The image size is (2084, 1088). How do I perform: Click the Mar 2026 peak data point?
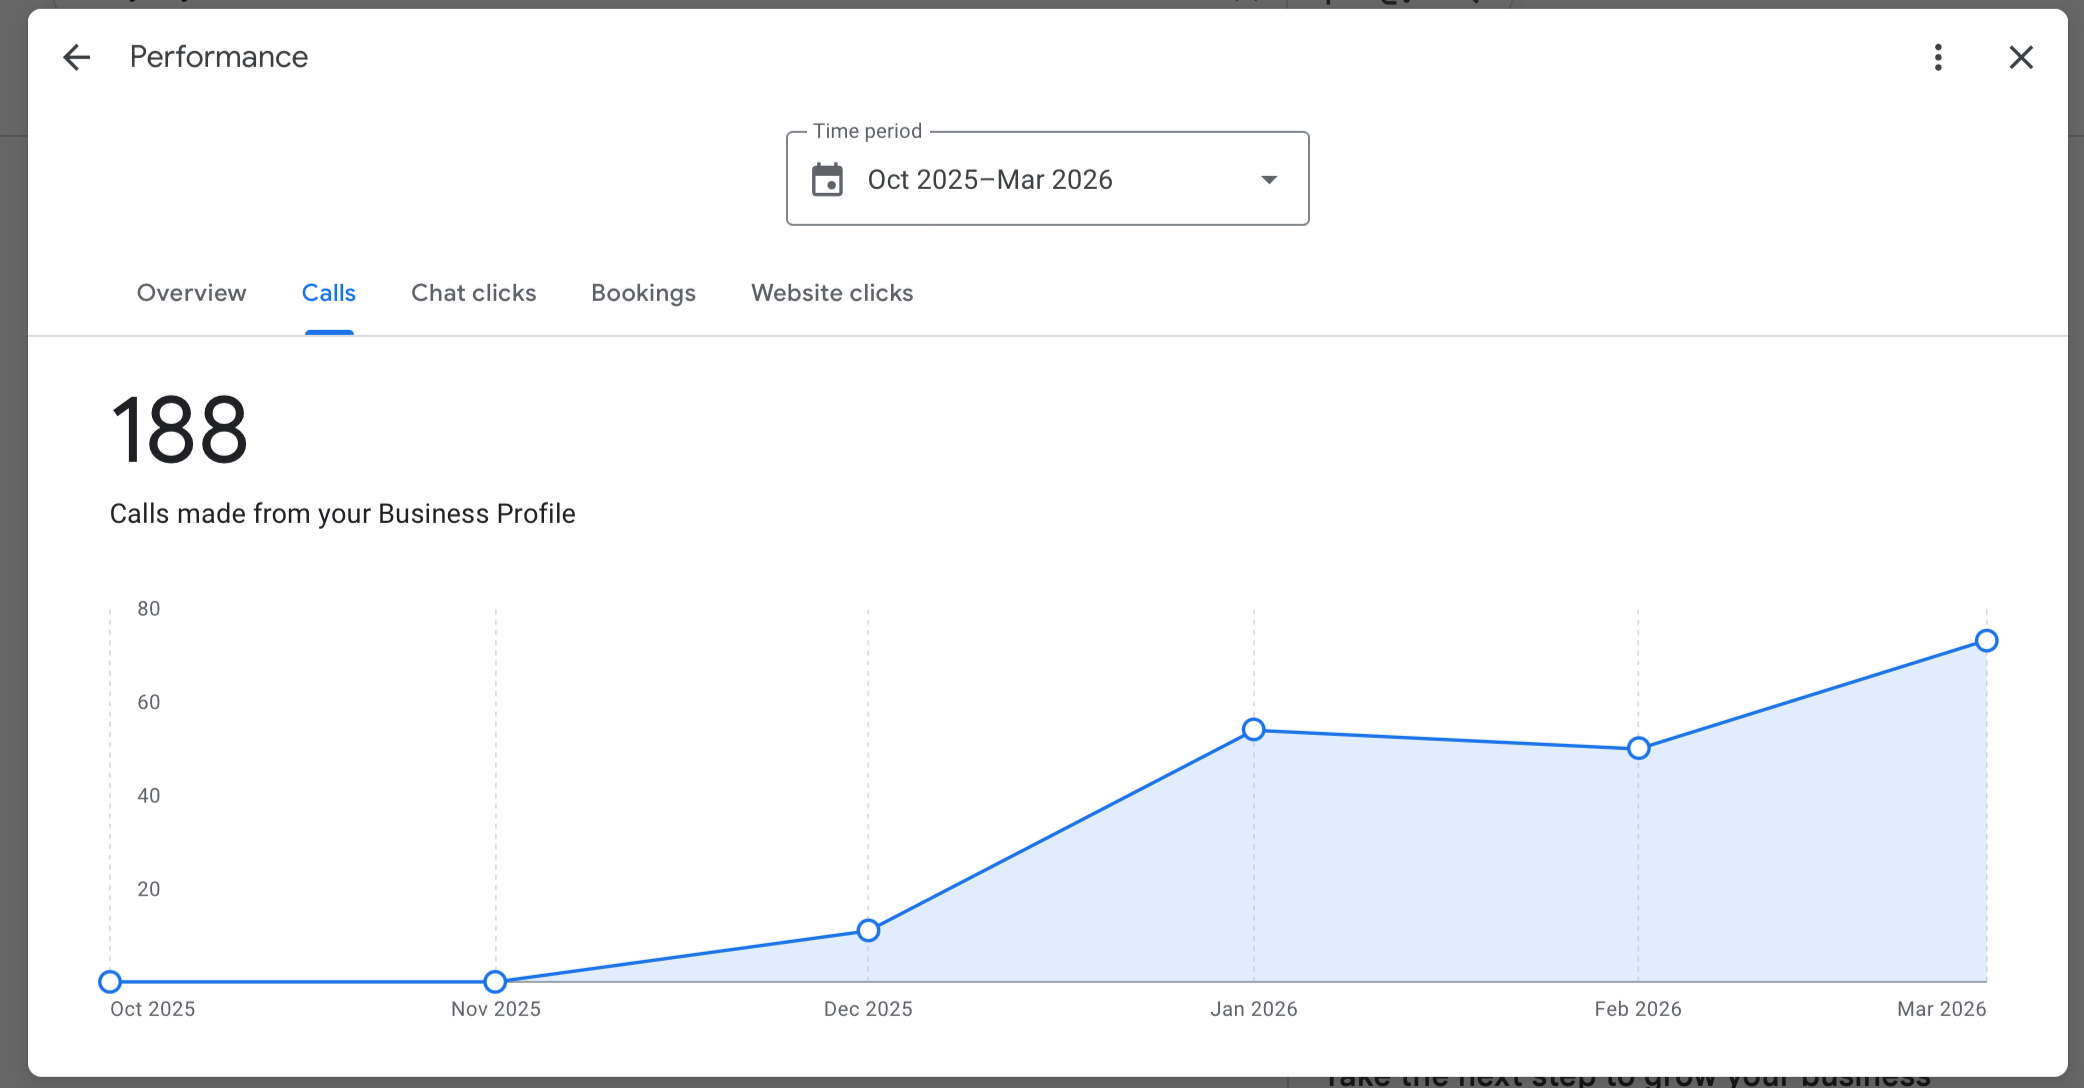[1986, 641]
